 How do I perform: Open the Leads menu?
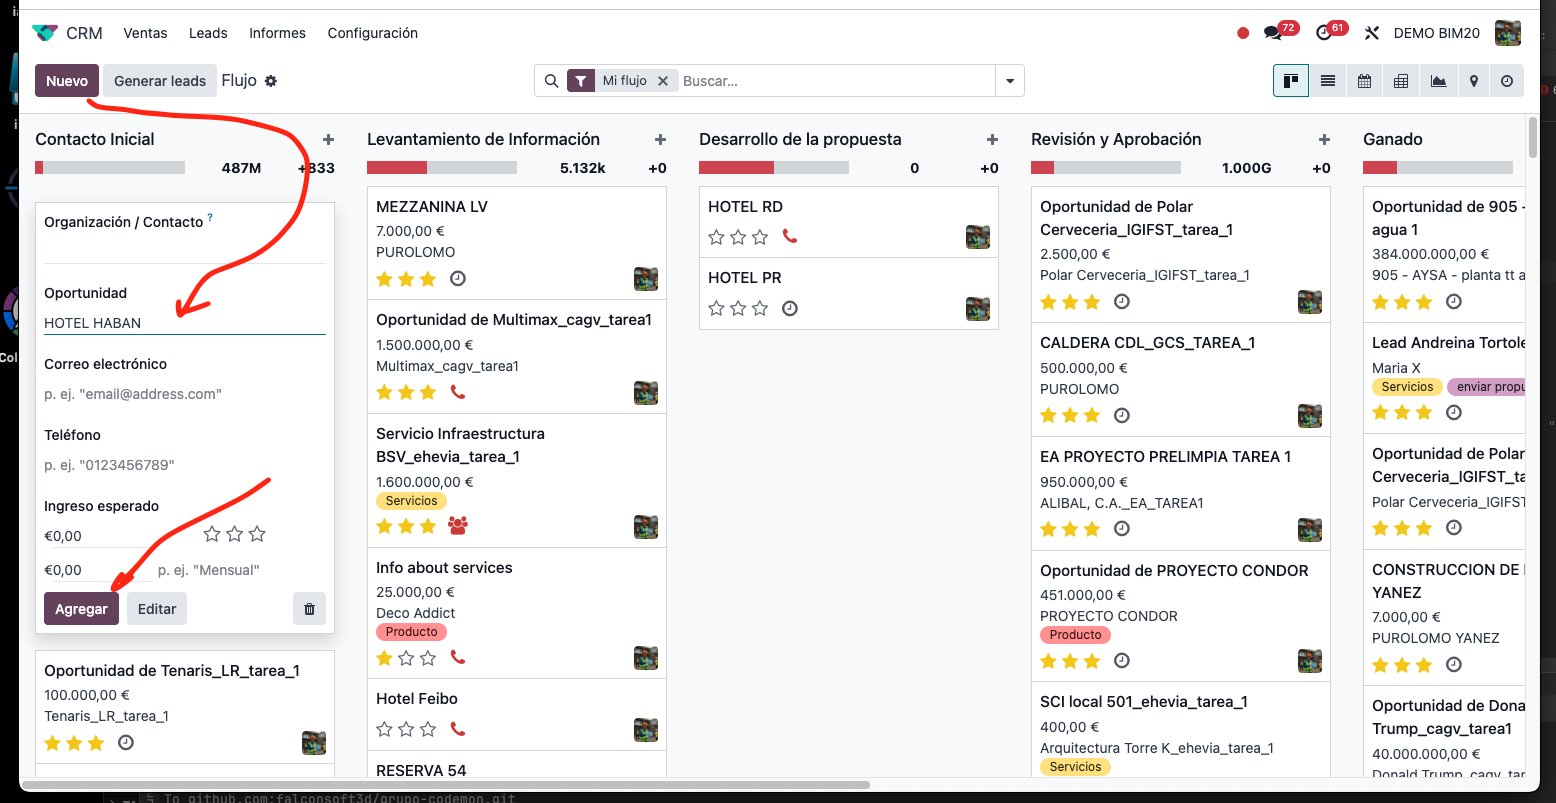pyautogui.click(x=207, y=33)
